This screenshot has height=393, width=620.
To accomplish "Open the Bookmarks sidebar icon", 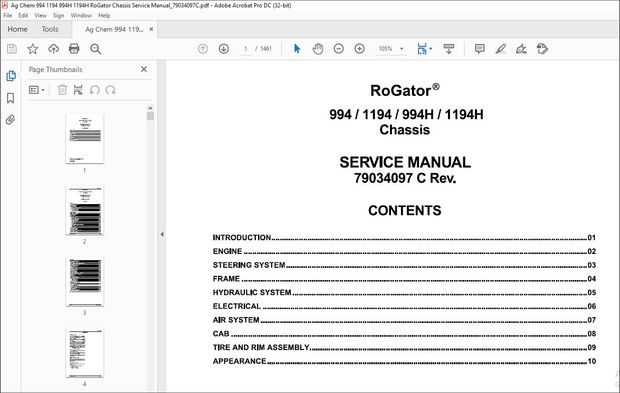I will tap(11, 98).
